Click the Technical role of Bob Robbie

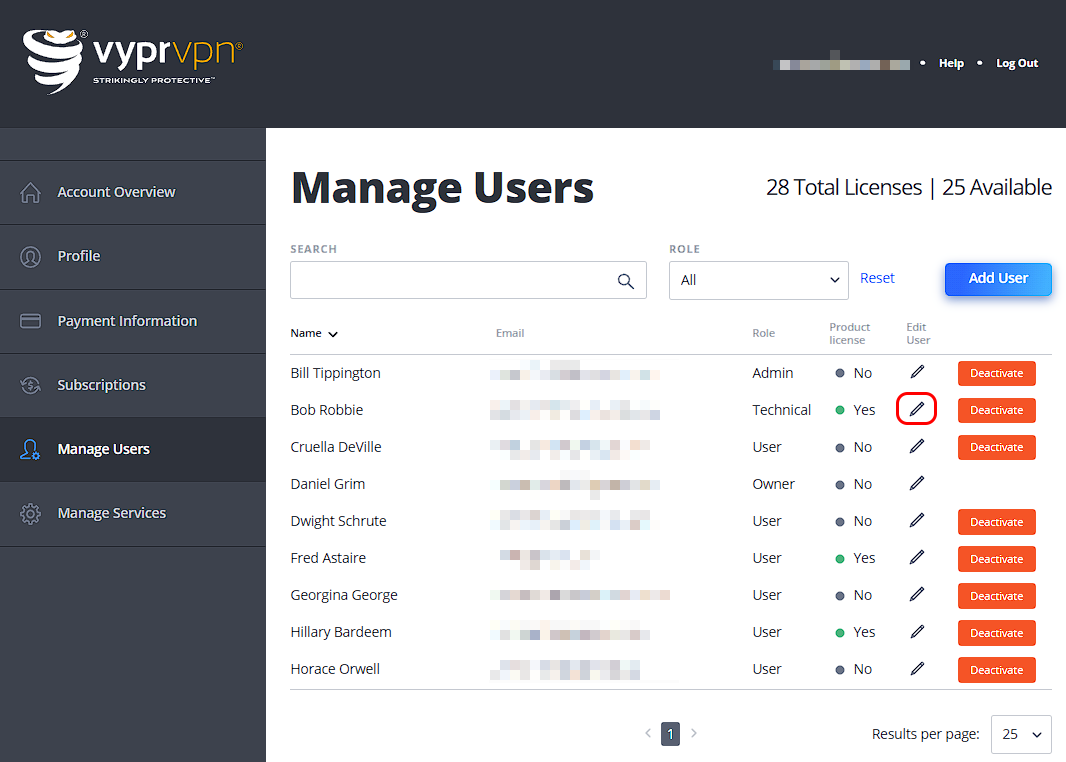(x=781, y=410)
